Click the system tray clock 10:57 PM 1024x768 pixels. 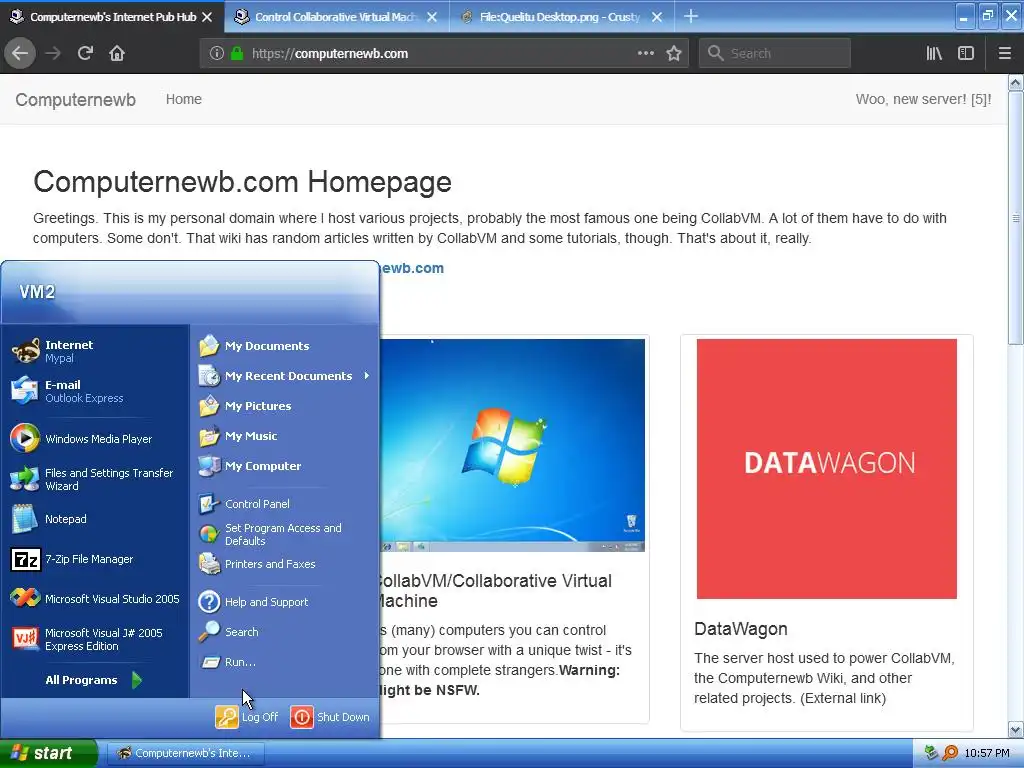987,754
